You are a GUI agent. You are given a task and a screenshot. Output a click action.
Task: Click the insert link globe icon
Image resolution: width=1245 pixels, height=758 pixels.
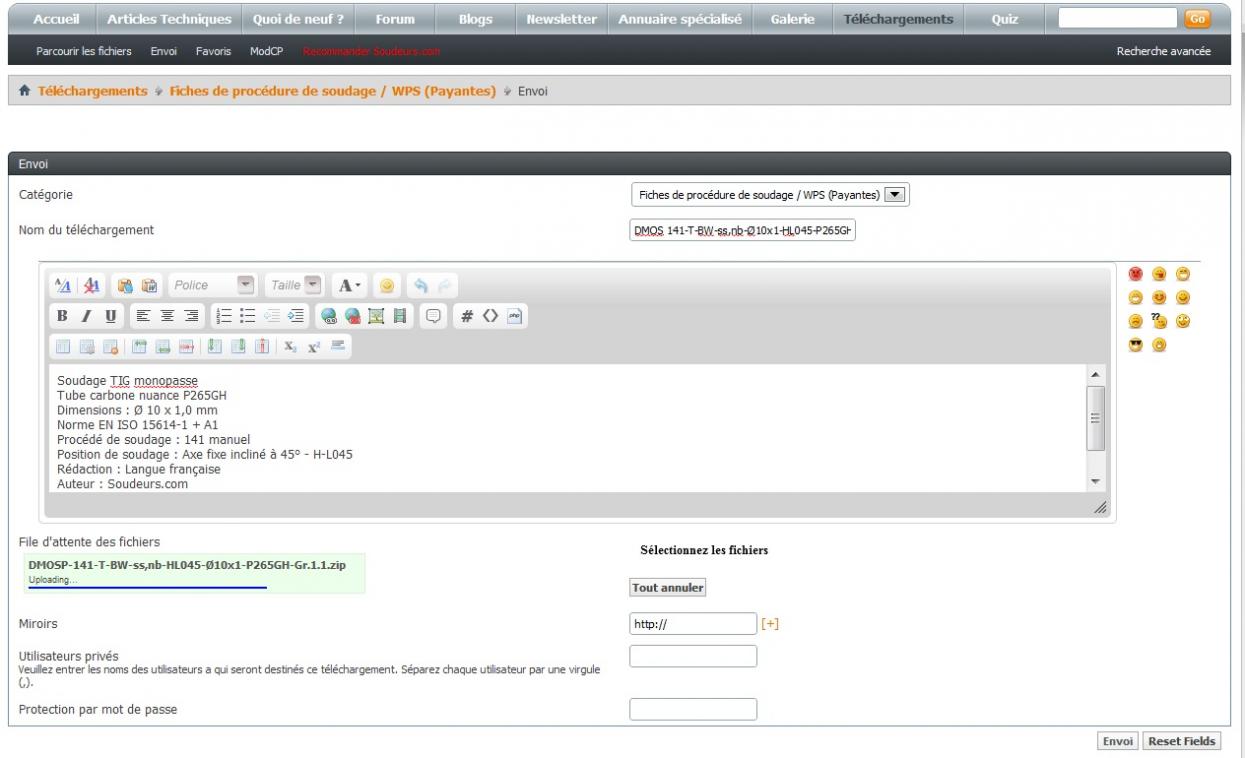(x=328, y=316)
